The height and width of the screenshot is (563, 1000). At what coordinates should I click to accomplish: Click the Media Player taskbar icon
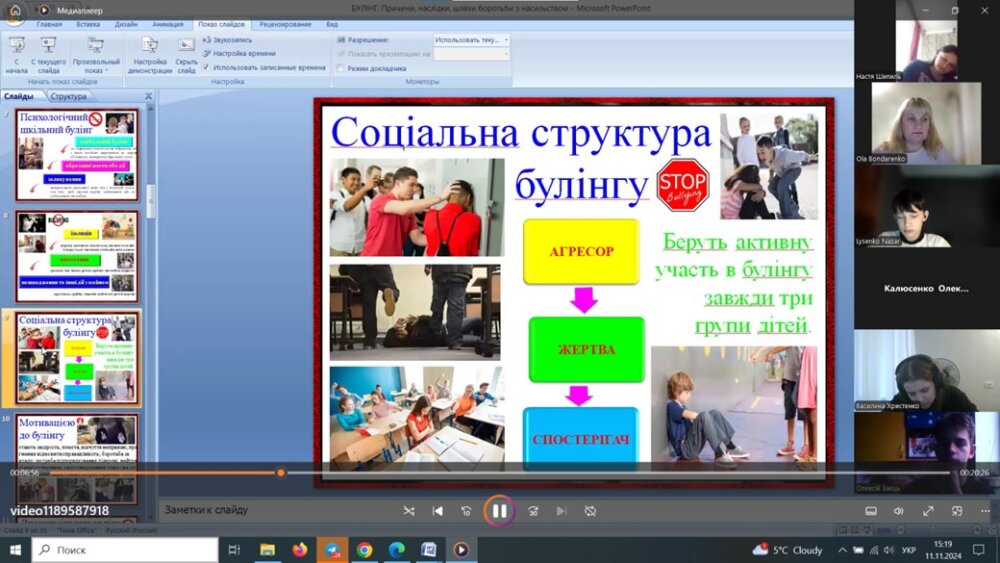coord(461,550)
